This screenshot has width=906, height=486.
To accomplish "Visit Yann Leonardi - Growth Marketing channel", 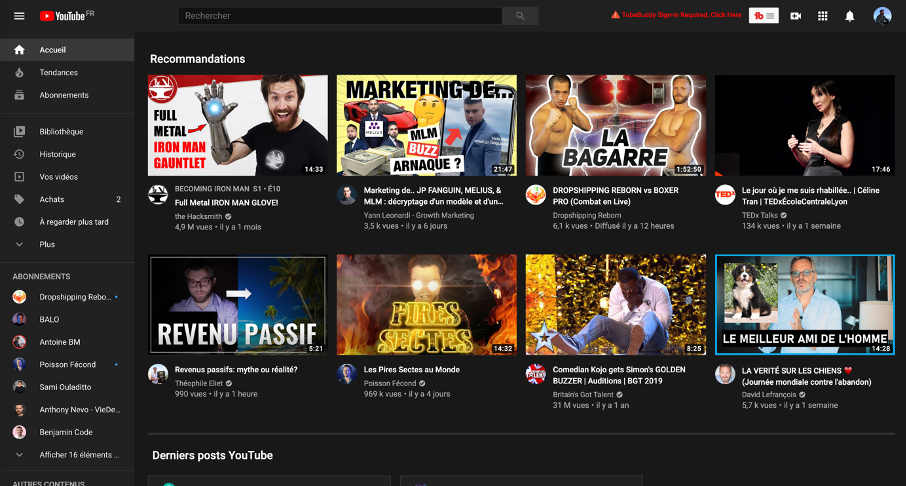I will click(419, 215).
